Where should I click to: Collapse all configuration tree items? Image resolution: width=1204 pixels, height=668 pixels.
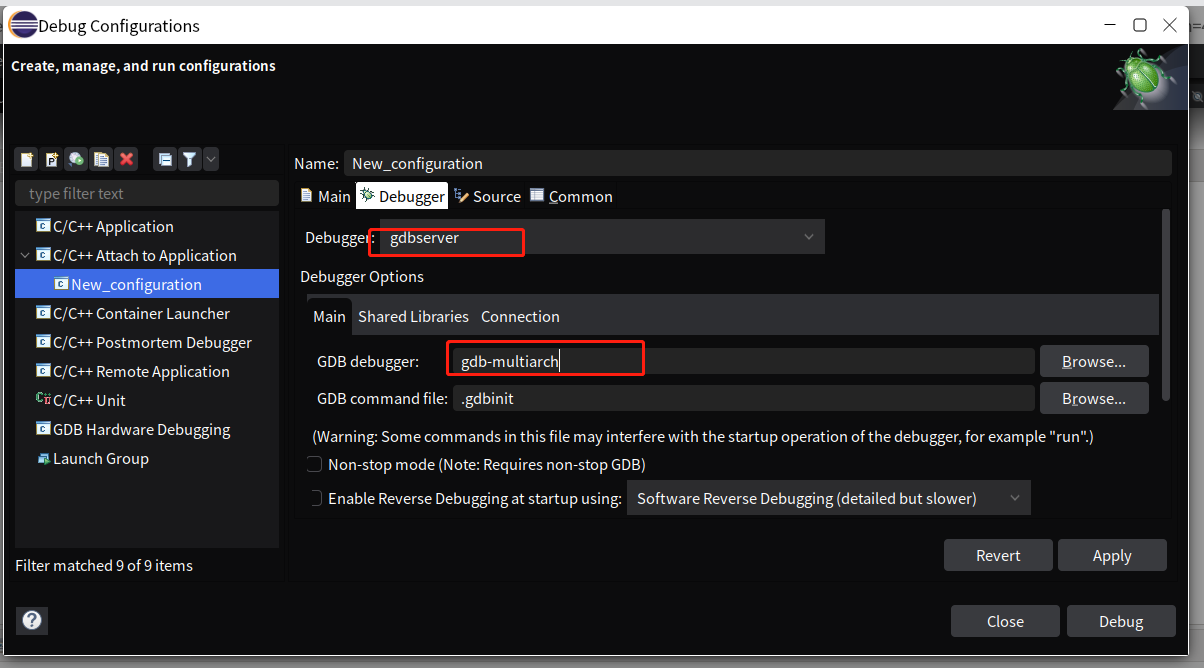coord(165,159)
